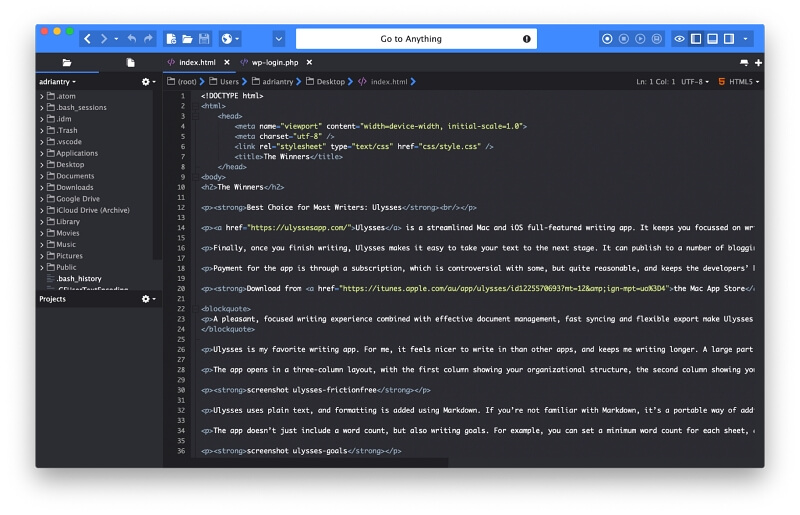The height and width of the screenshot is (515, 800).
Task: Start macro recording
Action: pos(607,39)
